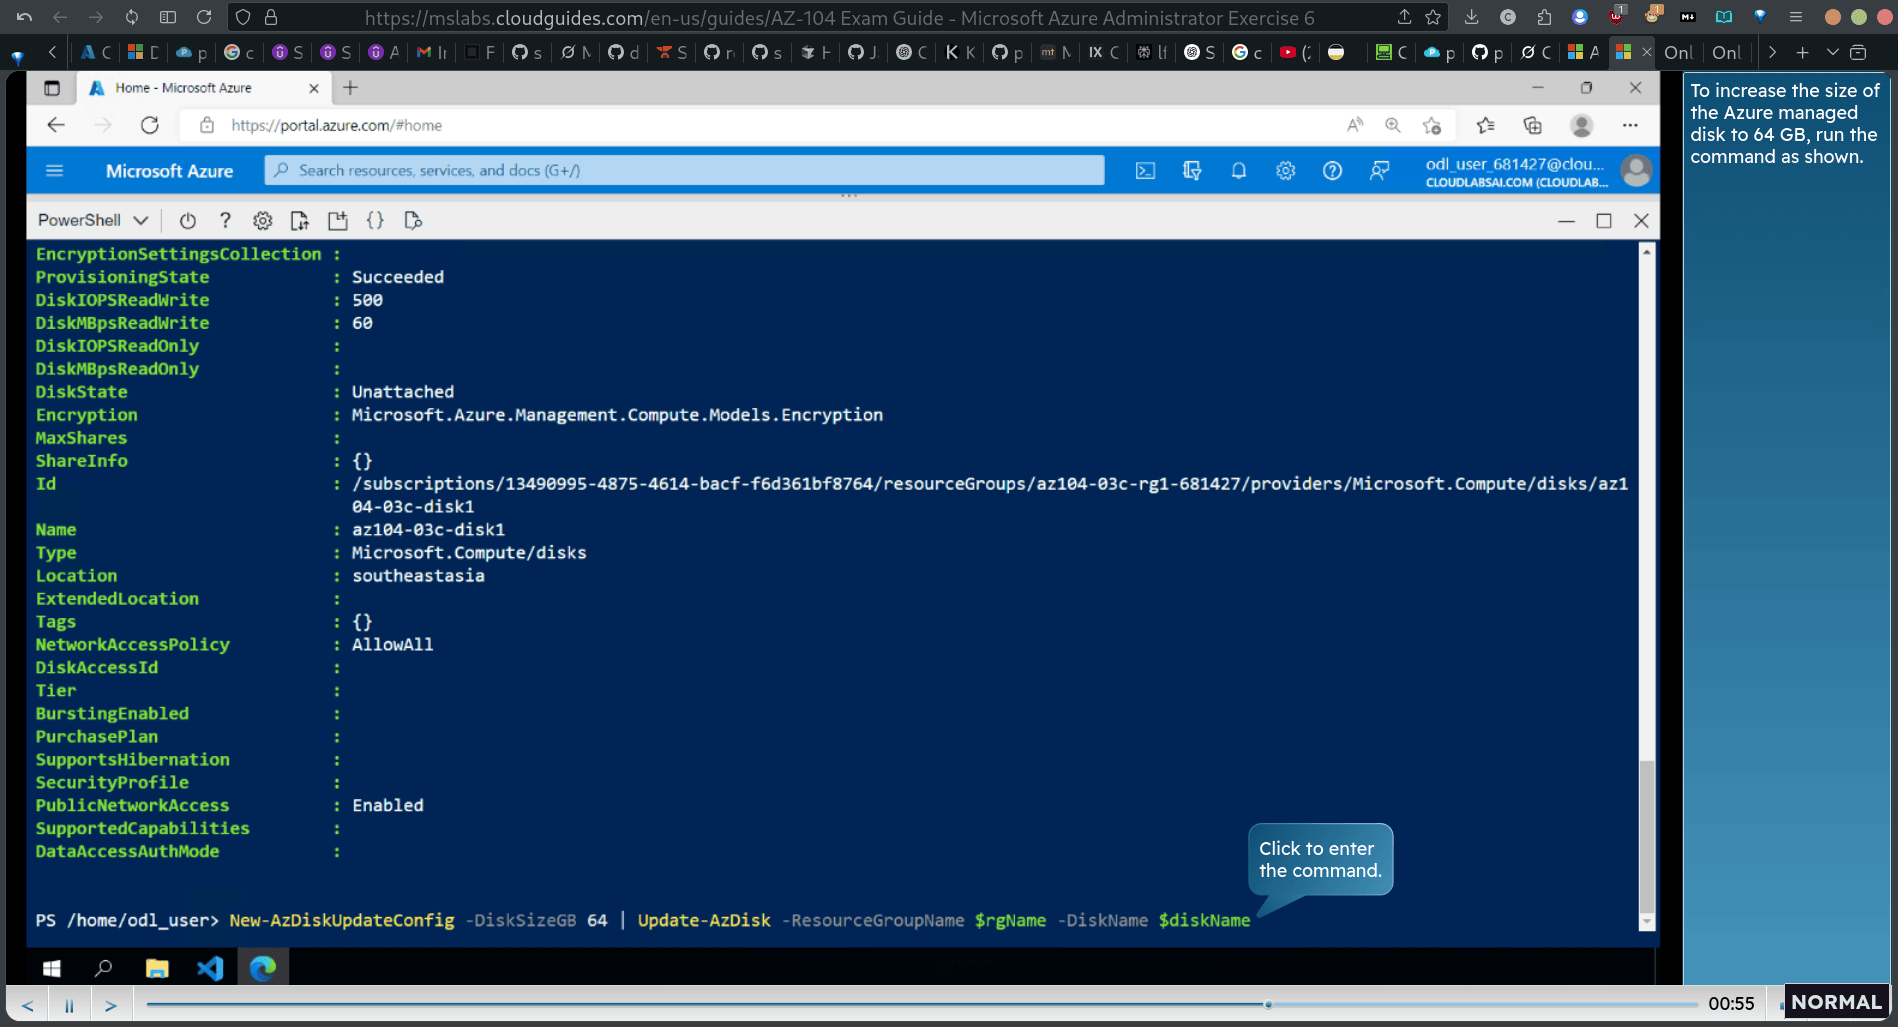Switch to the YouTube tab in outer browser

click(1295, 53)
